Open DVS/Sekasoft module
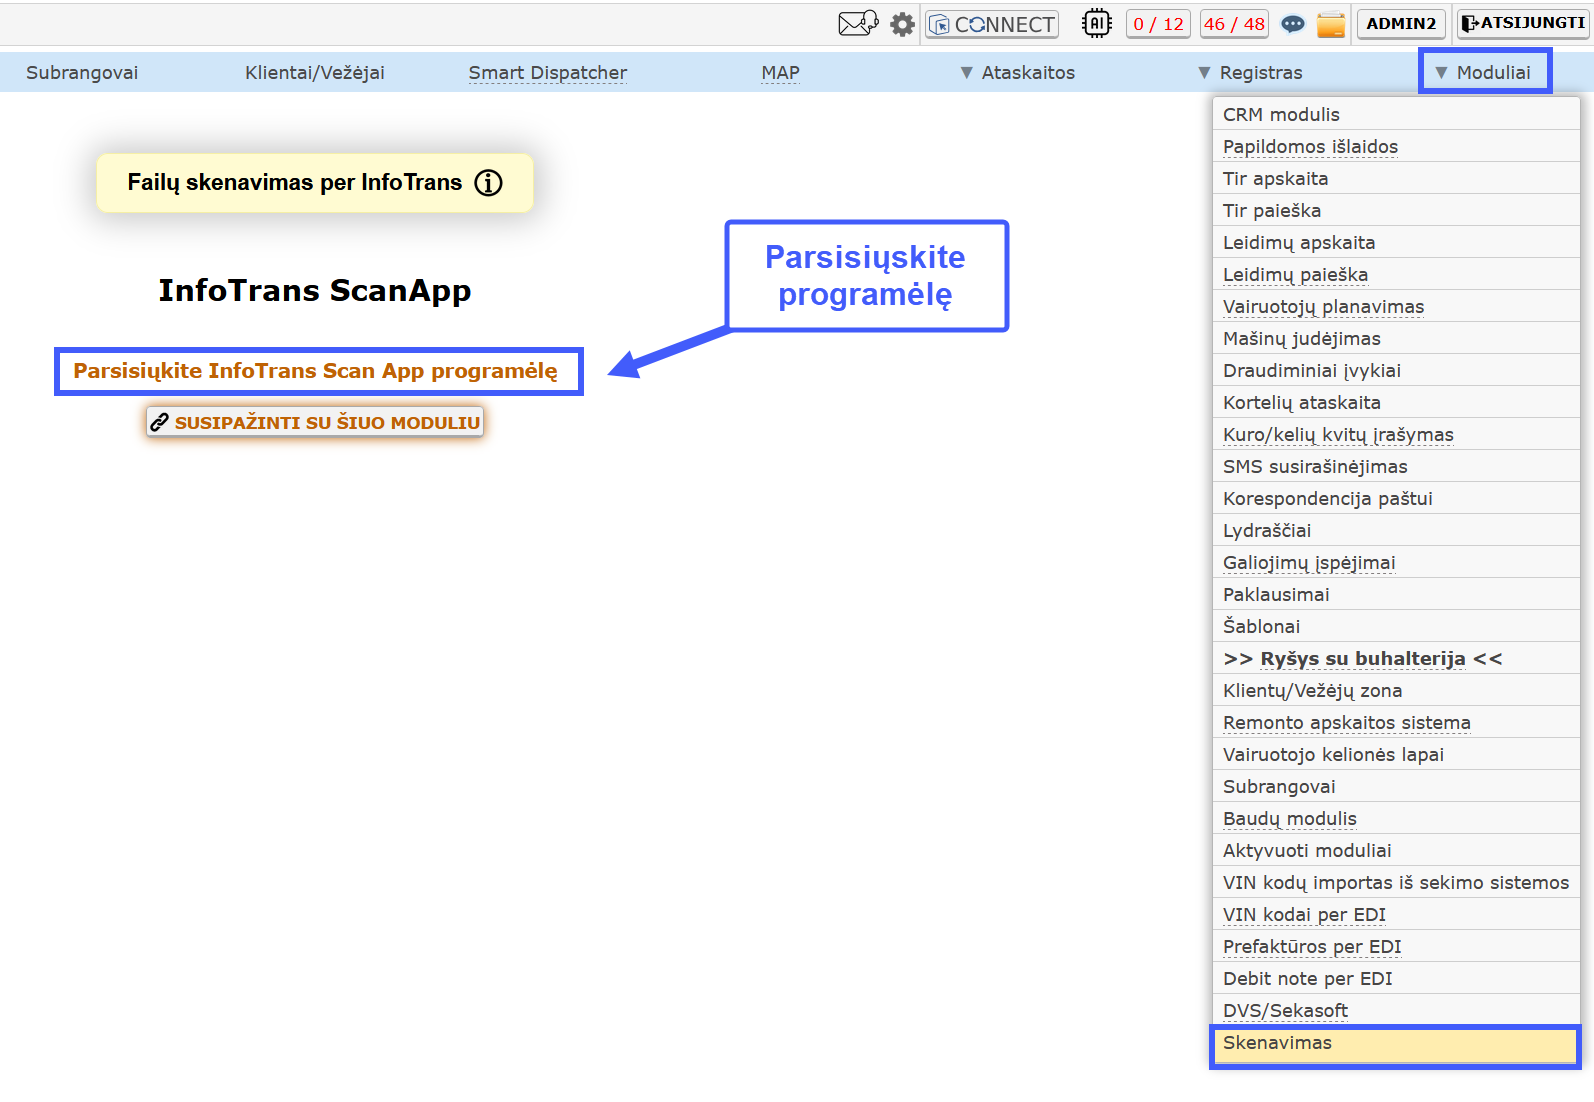1594x1102 pixels. (1395, 1010)
